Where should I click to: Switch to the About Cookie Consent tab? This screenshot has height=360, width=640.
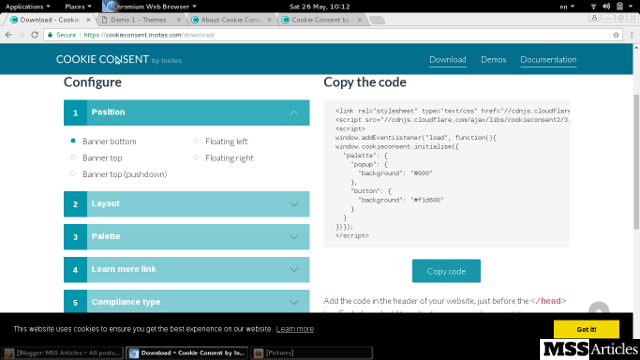230,20
